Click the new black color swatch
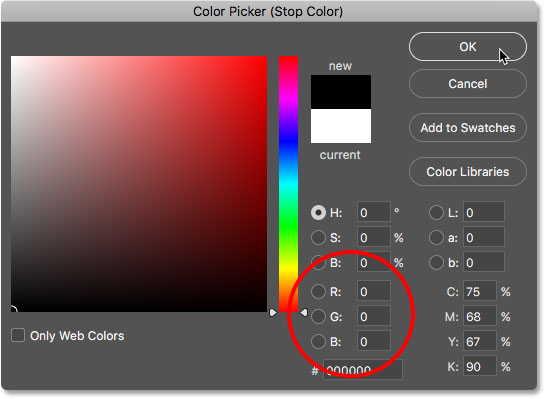The height and width of the screenshot is (399, 545). point(341,92)
